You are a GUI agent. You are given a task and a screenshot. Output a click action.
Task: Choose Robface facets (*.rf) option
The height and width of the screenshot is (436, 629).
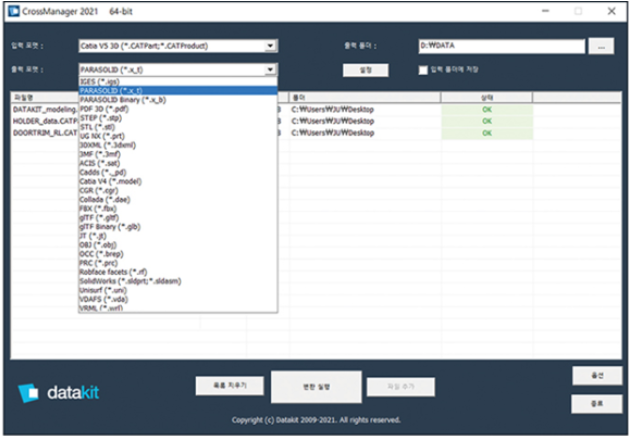pyautogui.click(x=178, y=272)
